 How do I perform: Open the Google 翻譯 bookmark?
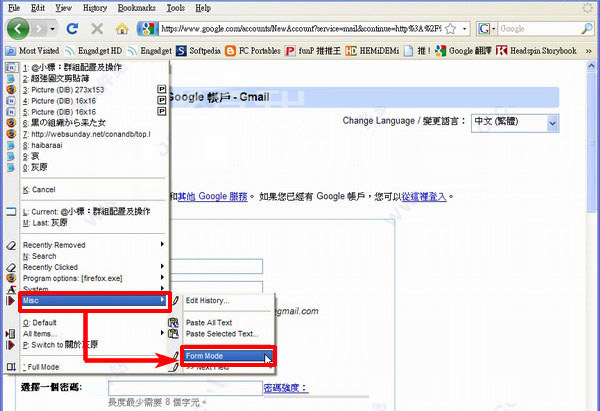(463, 51)
